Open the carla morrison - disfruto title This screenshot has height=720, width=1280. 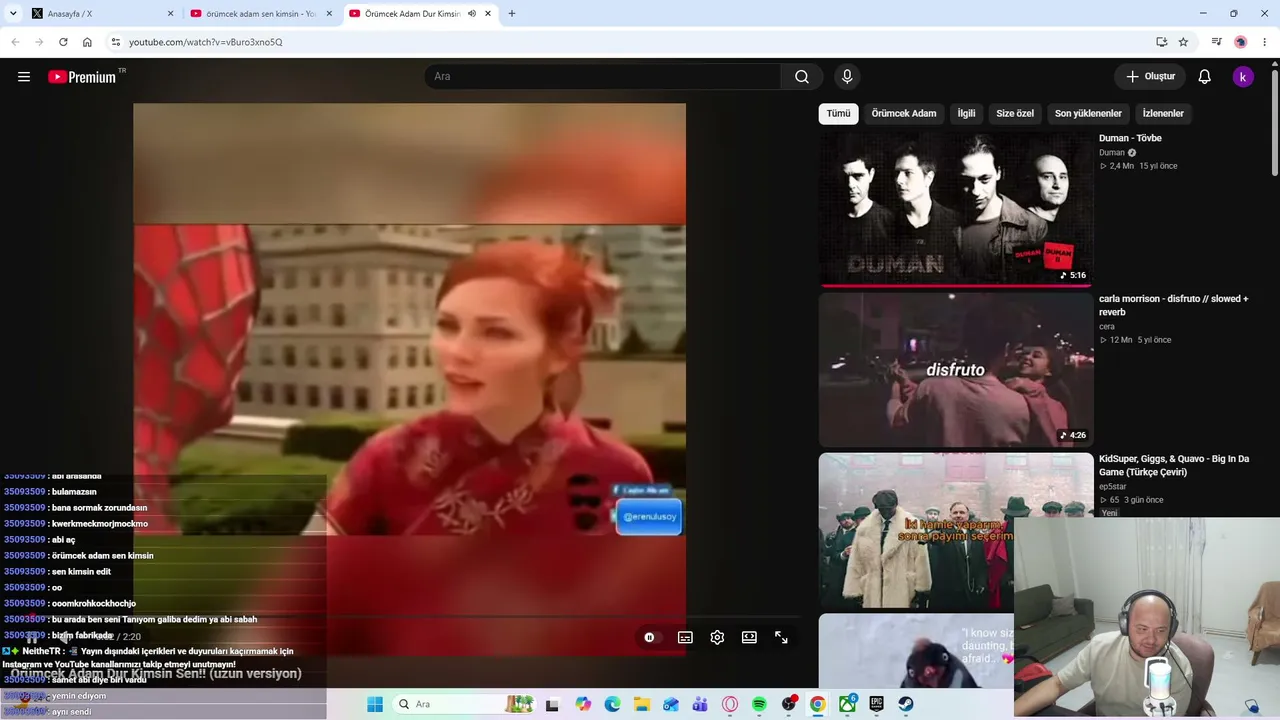tap(1174, 305)
